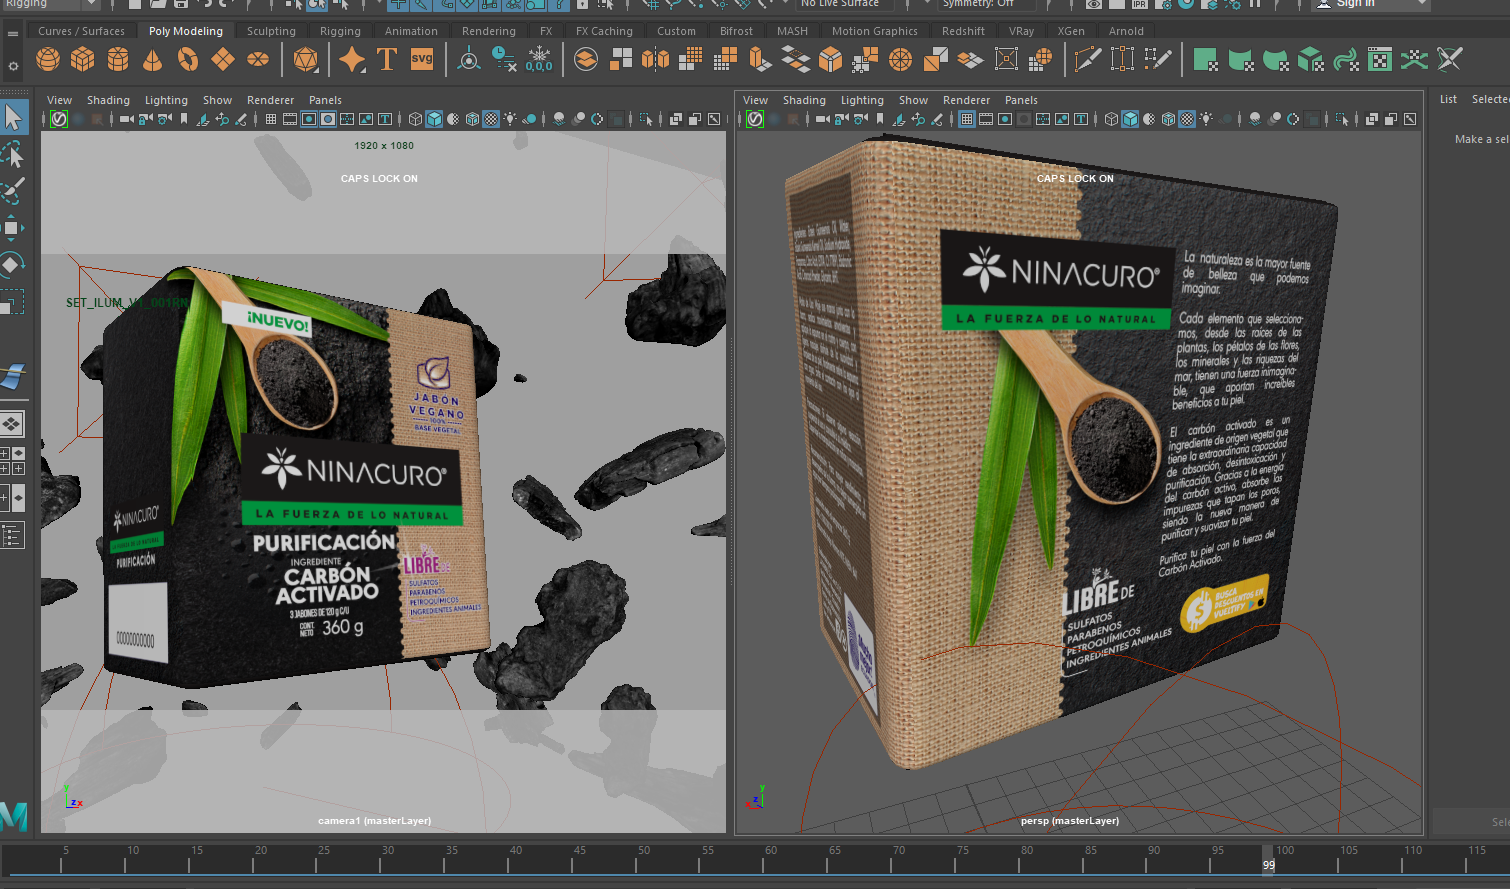Create a polygon disc from the shelf
1510x889 pixels.
(258, 60)
